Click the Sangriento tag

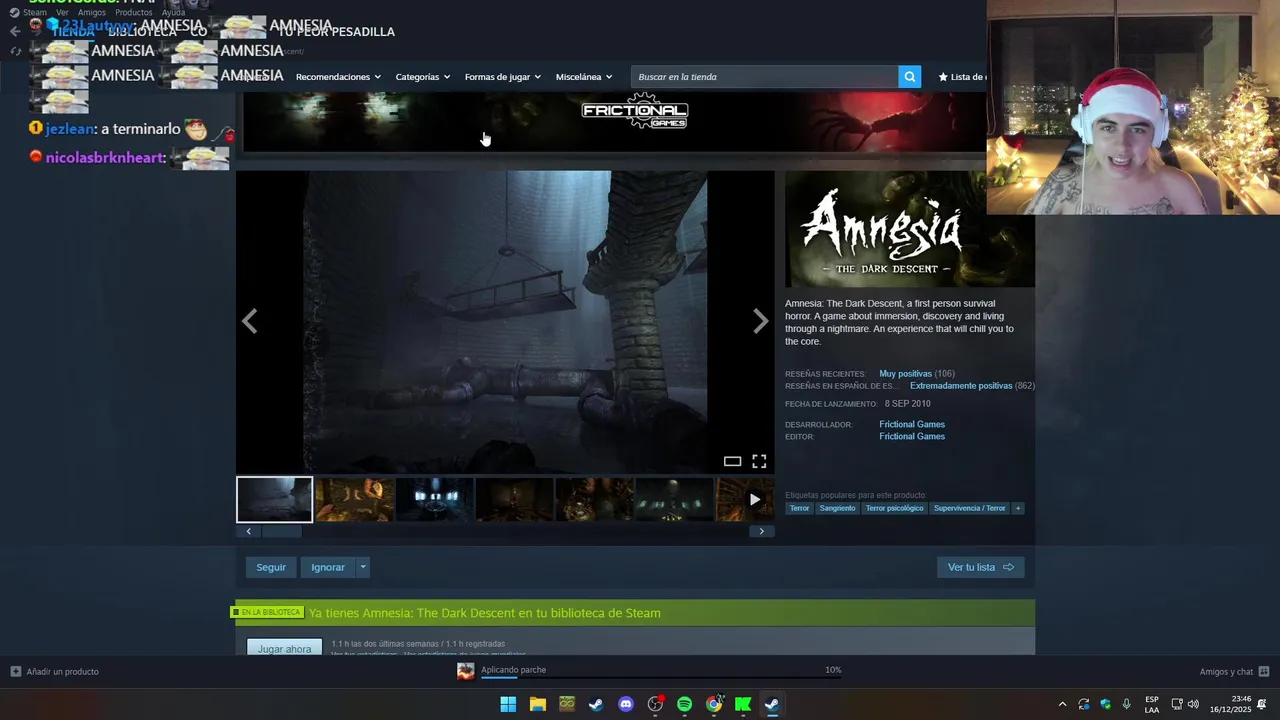837,508
